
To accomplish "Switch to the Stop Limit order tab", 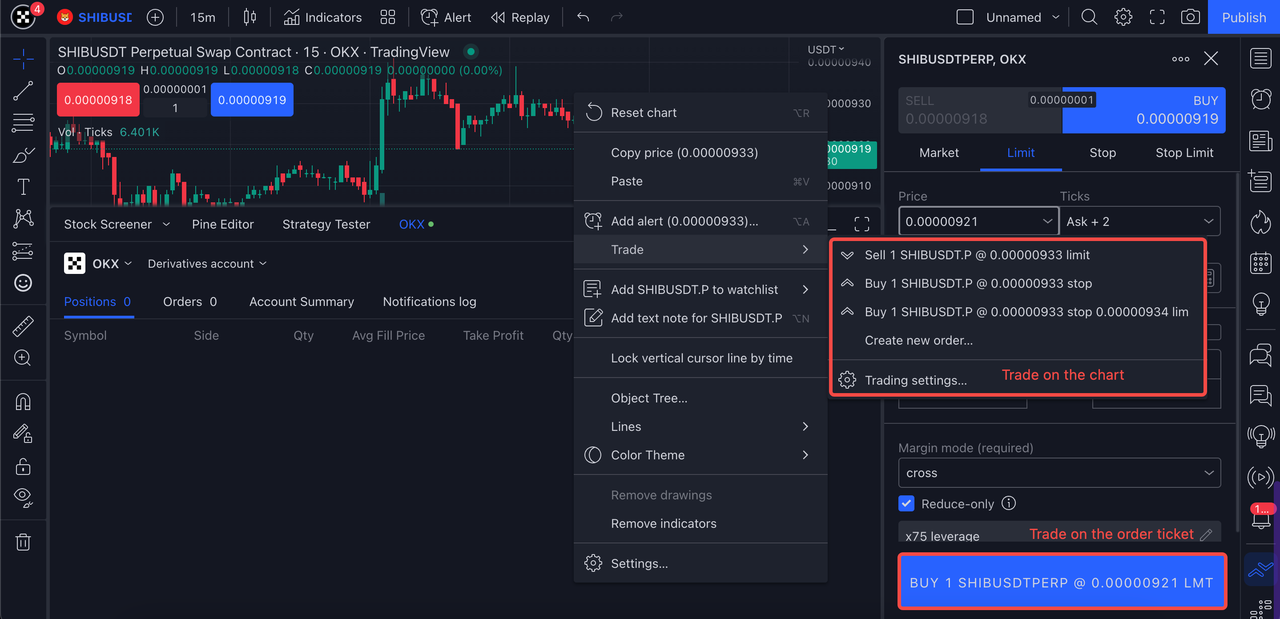I will [x=1184, y=153].
